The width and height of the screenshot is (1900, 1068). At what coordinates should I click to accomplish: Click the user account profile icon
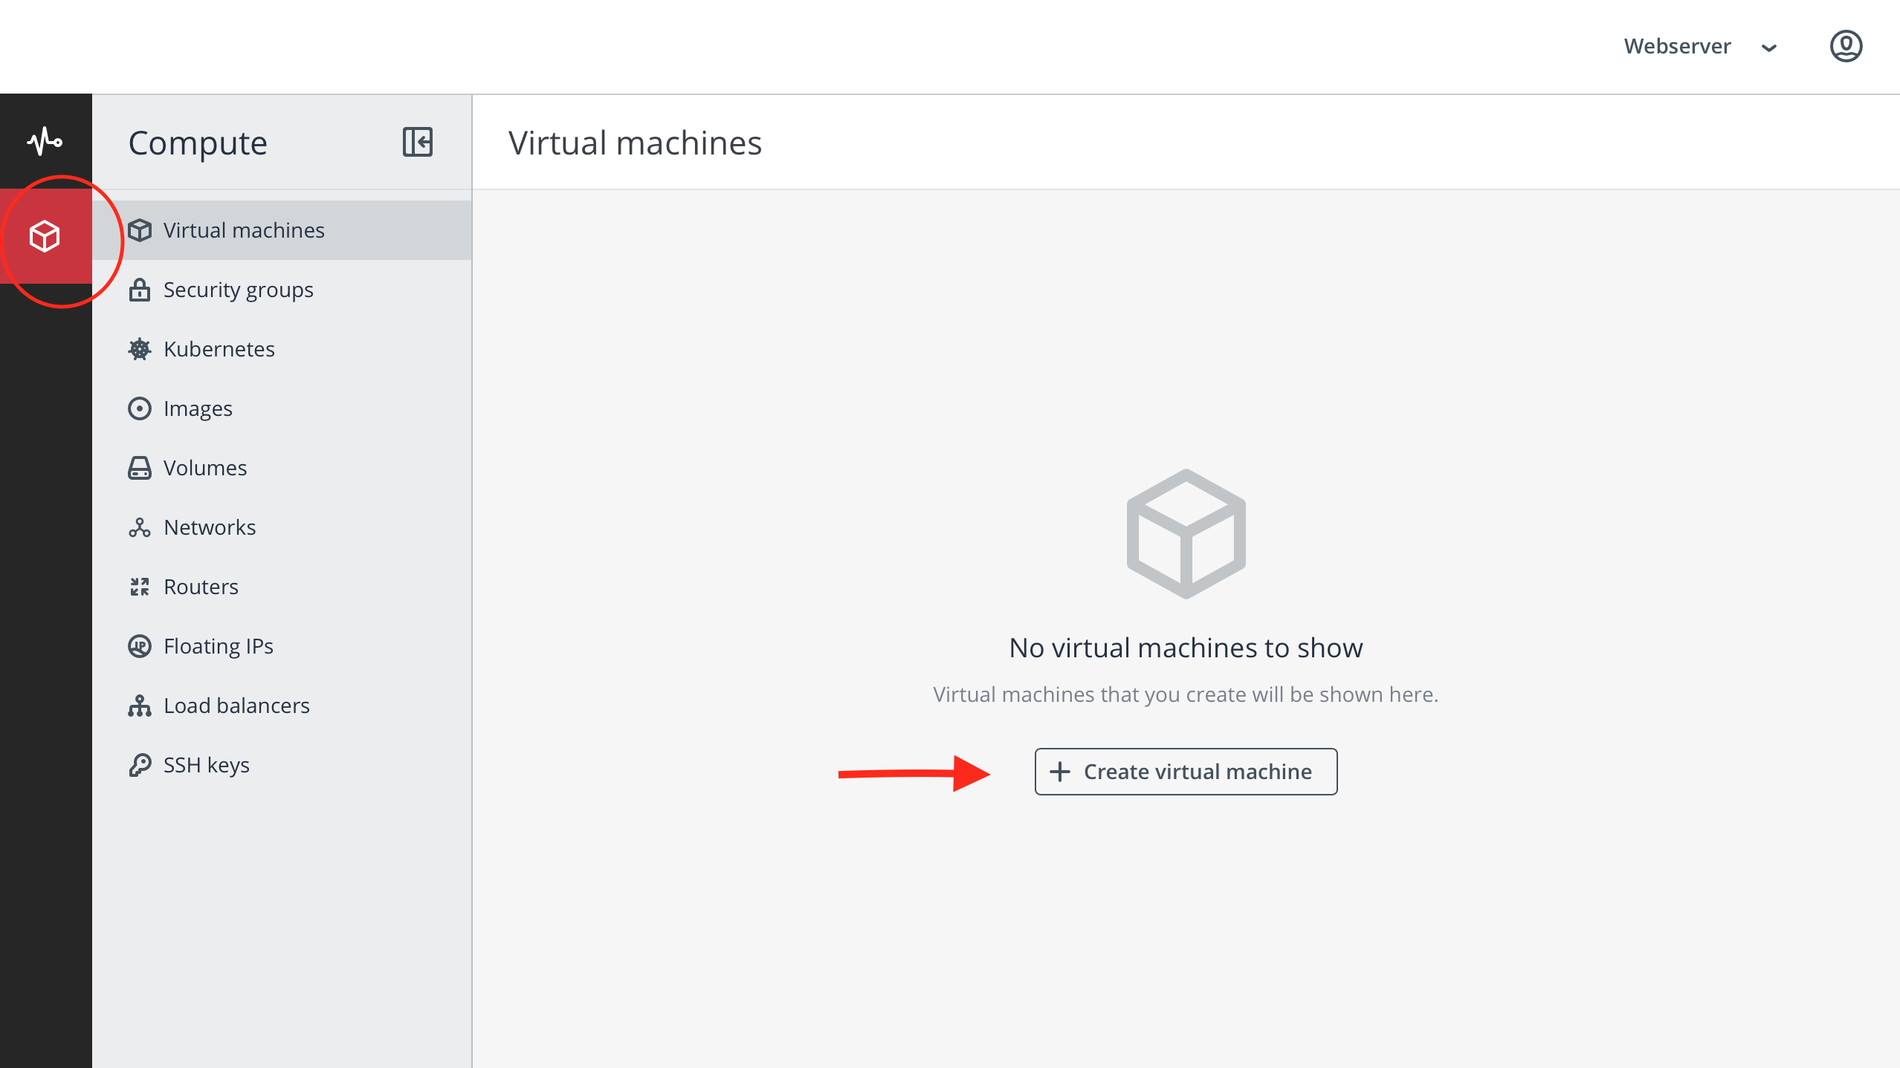tap(1845, 46)
